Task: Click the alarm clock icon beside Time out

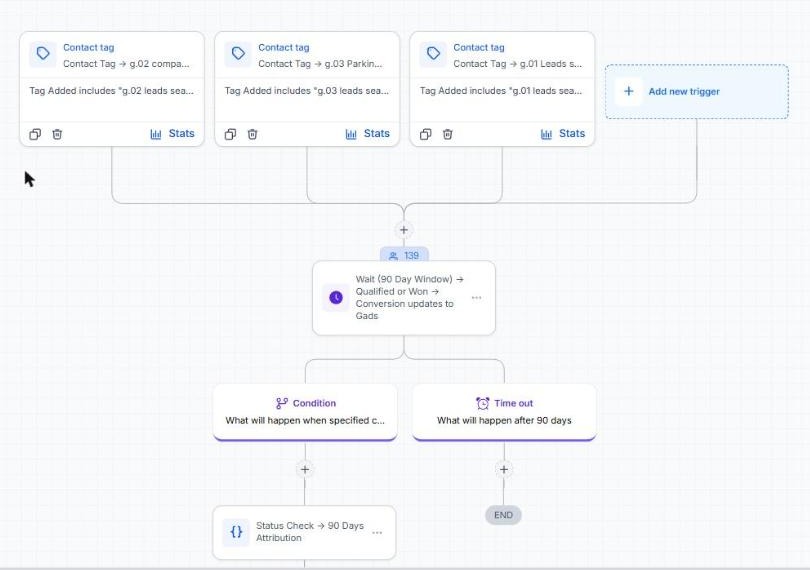Action: coord(482,403)
